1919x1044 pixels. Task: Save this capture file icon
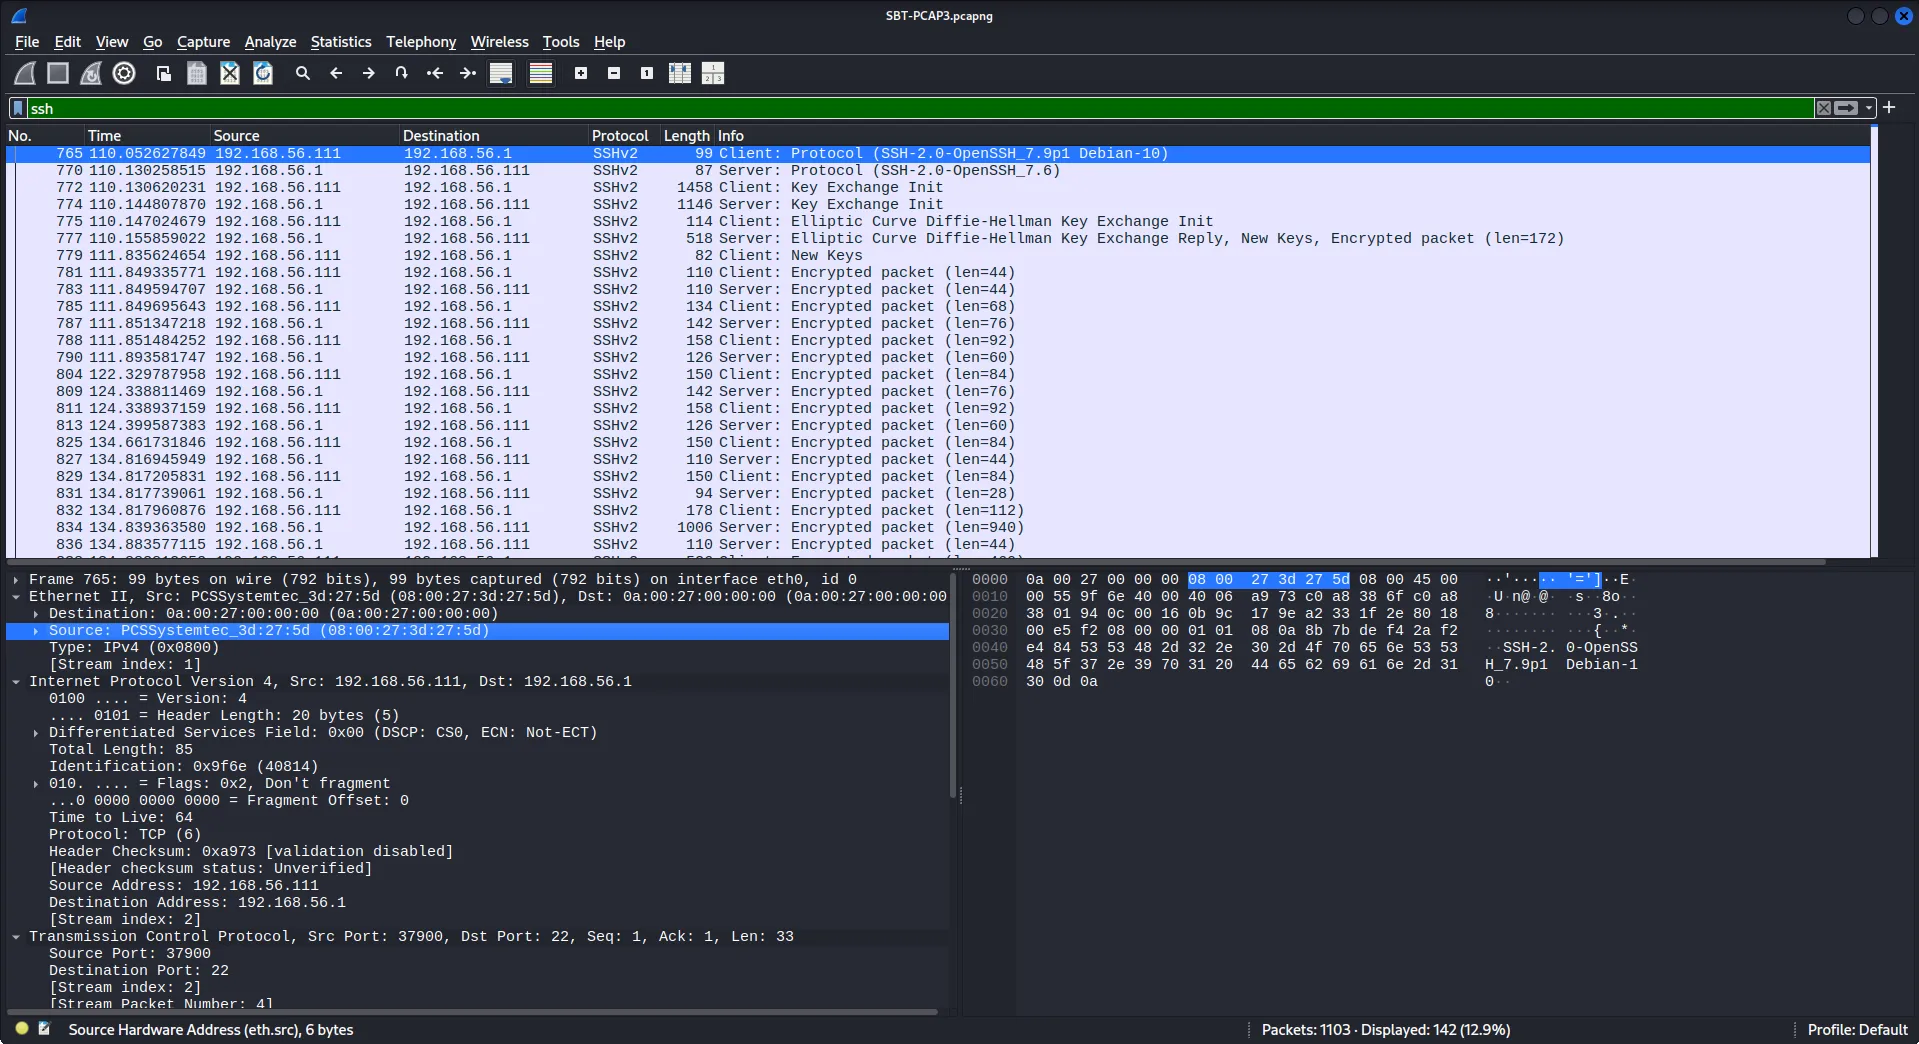(197, 73)
